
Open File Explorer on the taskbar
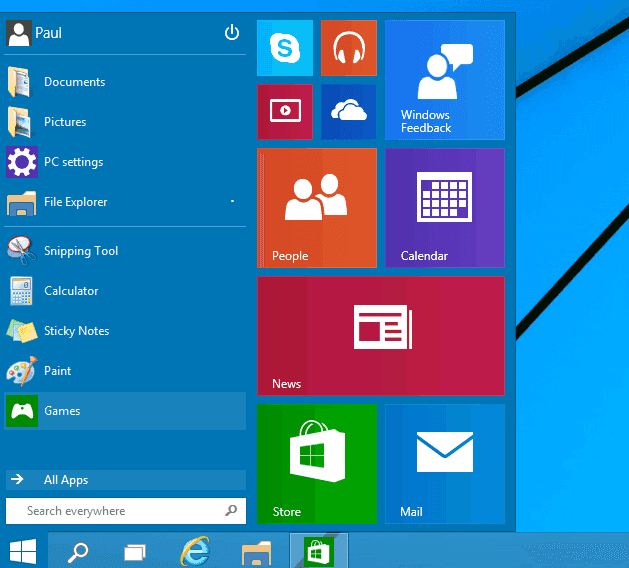point(256,553)
